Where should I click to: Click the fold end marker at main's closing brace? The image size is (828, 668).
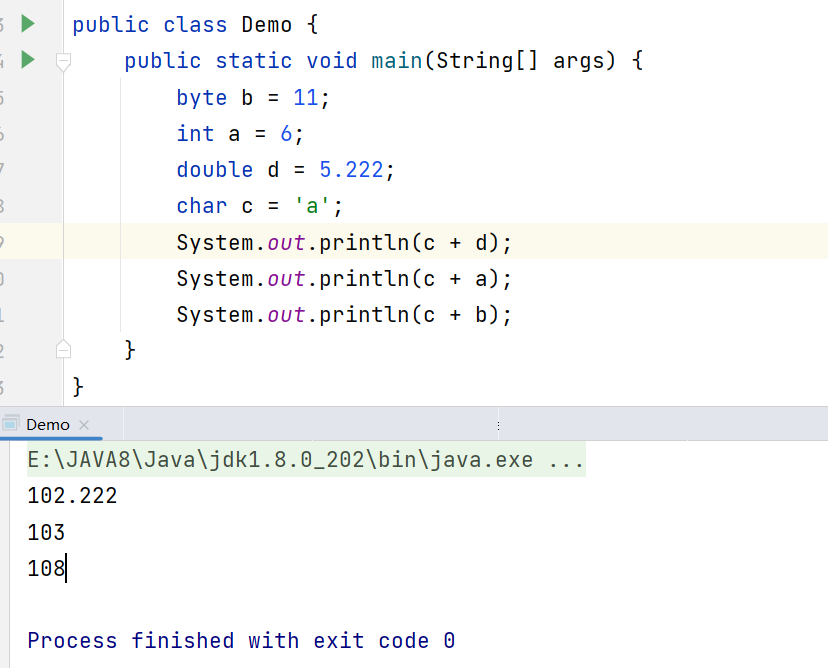coord(63,350)
